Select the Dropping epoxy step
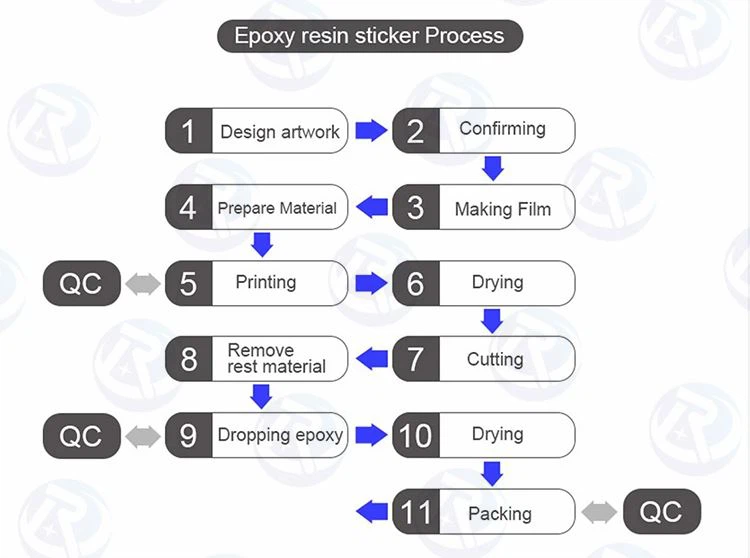This screenshot has width=750, height=558. 257,436
